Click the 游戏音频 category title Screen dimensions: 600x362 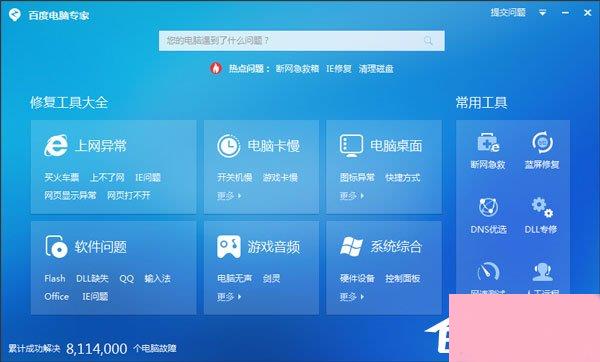pos(274,247)
